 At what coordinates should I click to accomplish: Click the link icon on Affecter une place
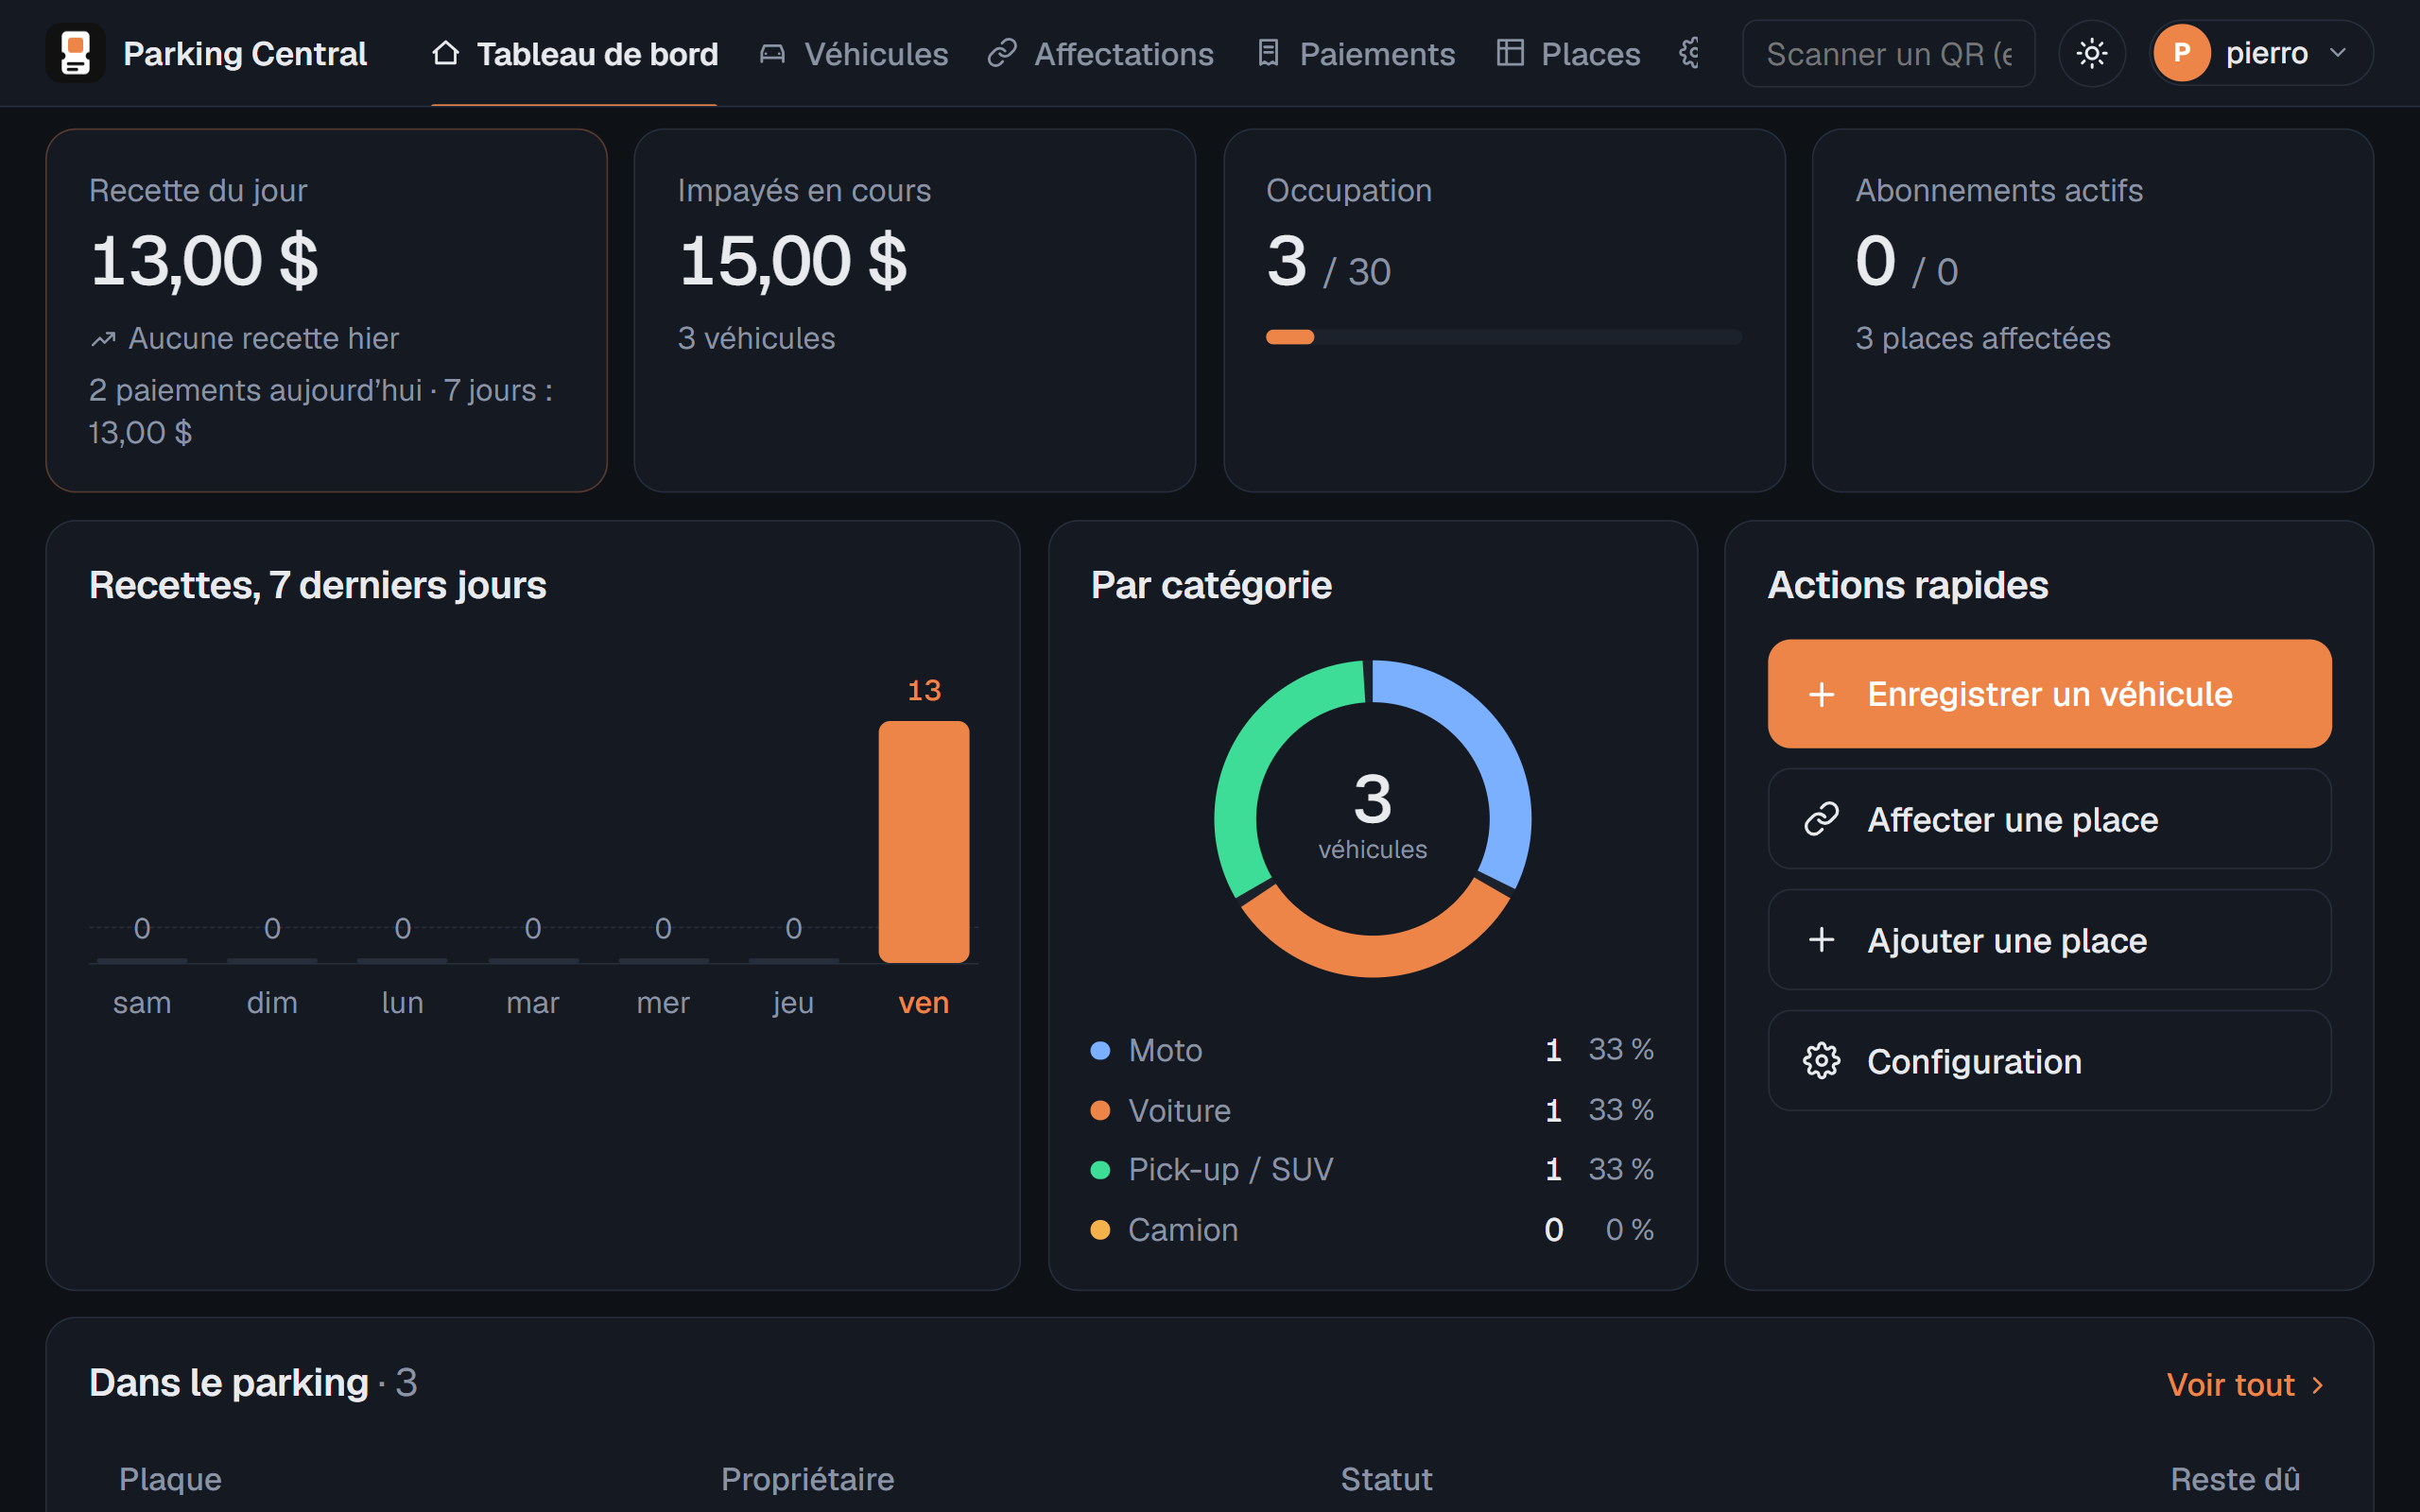tap(1822, 819)
